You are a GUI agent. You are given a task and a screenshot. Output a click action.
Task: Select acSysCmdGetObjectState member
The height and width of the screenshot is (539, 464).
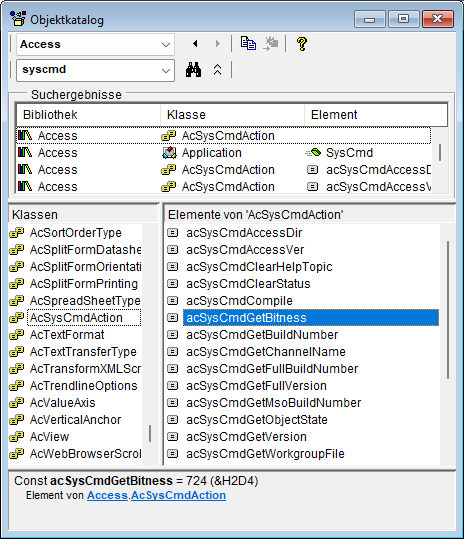pyautogui.click(x=257, y=420)
